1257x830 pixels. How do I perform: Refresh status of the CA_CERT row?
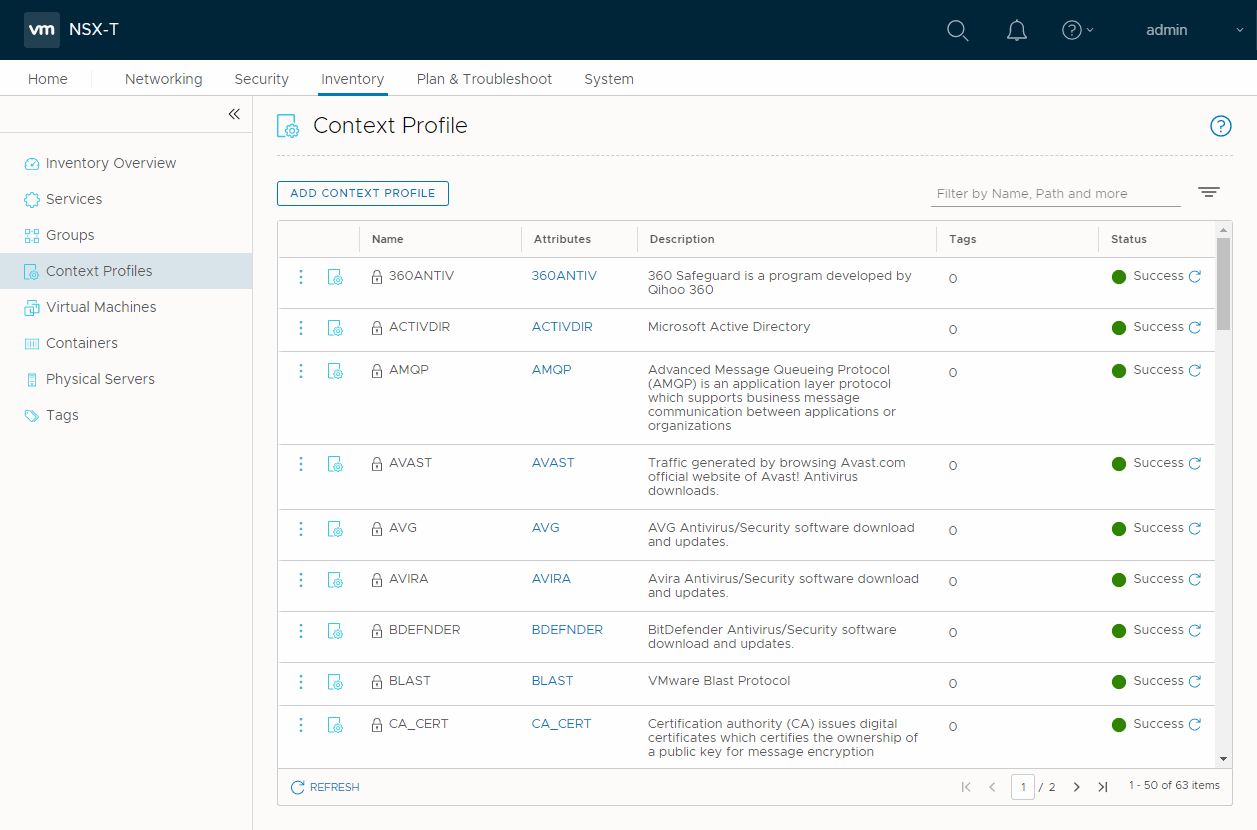click(x=1194, y=724)
